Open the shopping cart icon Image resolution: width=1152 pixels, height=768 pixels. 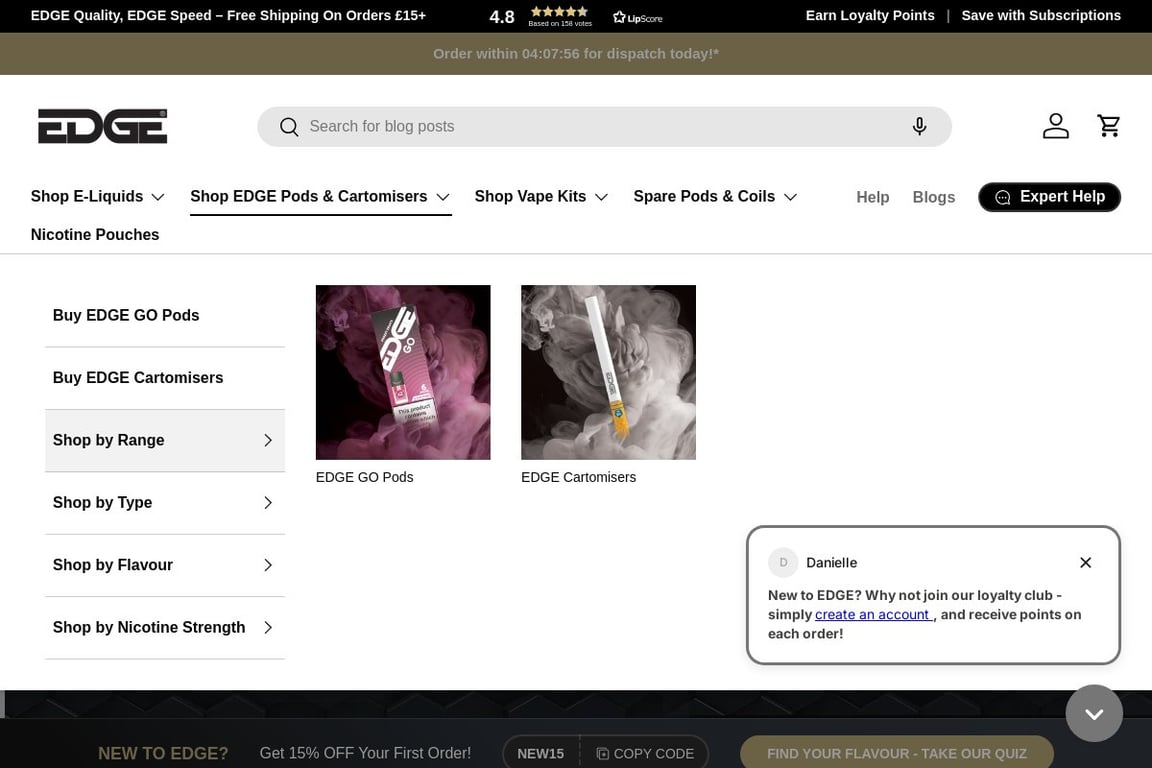tap(1109, 126)
